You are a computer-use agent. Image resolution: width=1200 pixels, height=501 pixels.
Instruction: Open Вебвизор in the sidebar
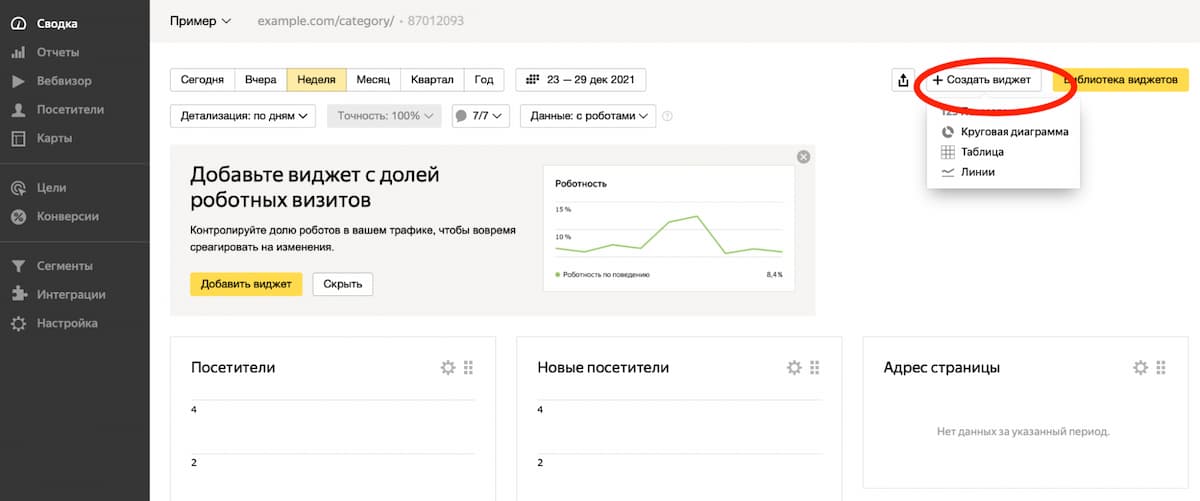tap(64, 81)
